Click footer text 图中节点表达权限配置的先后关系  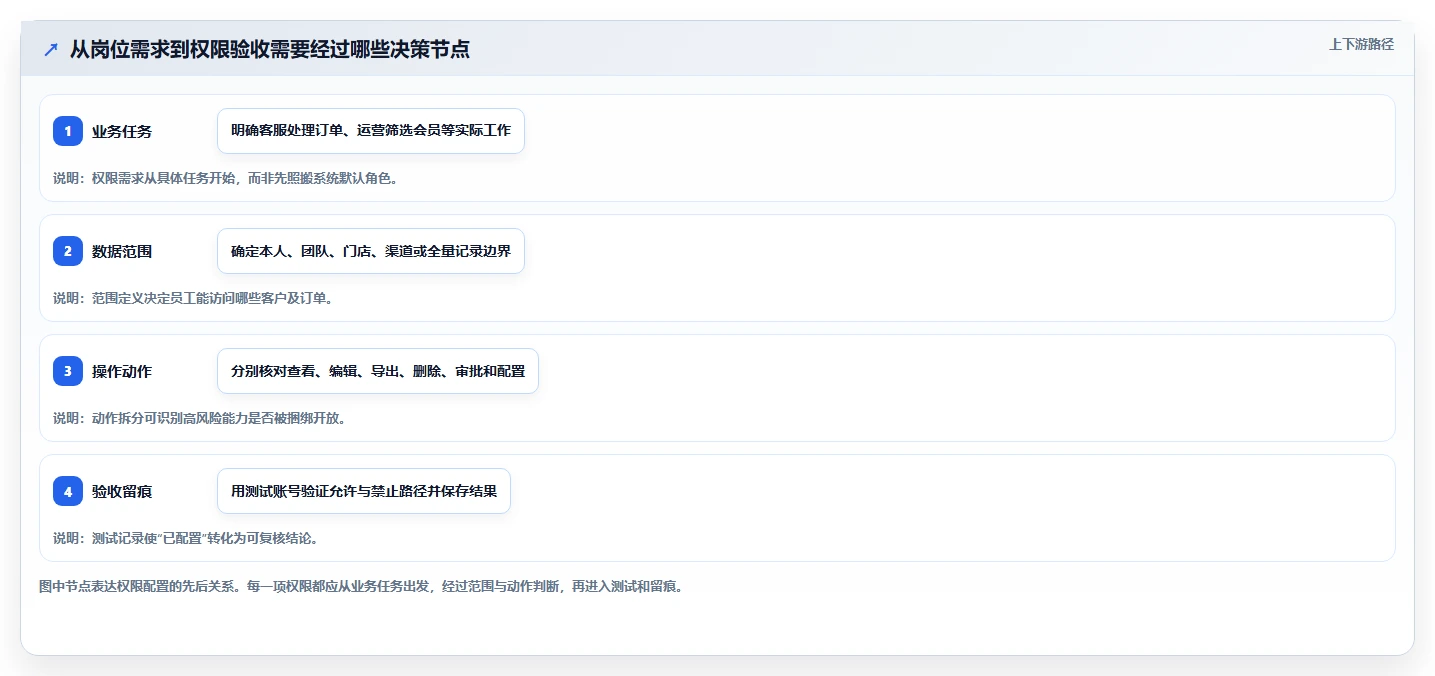pyautogui.click(x=360, y=586)
